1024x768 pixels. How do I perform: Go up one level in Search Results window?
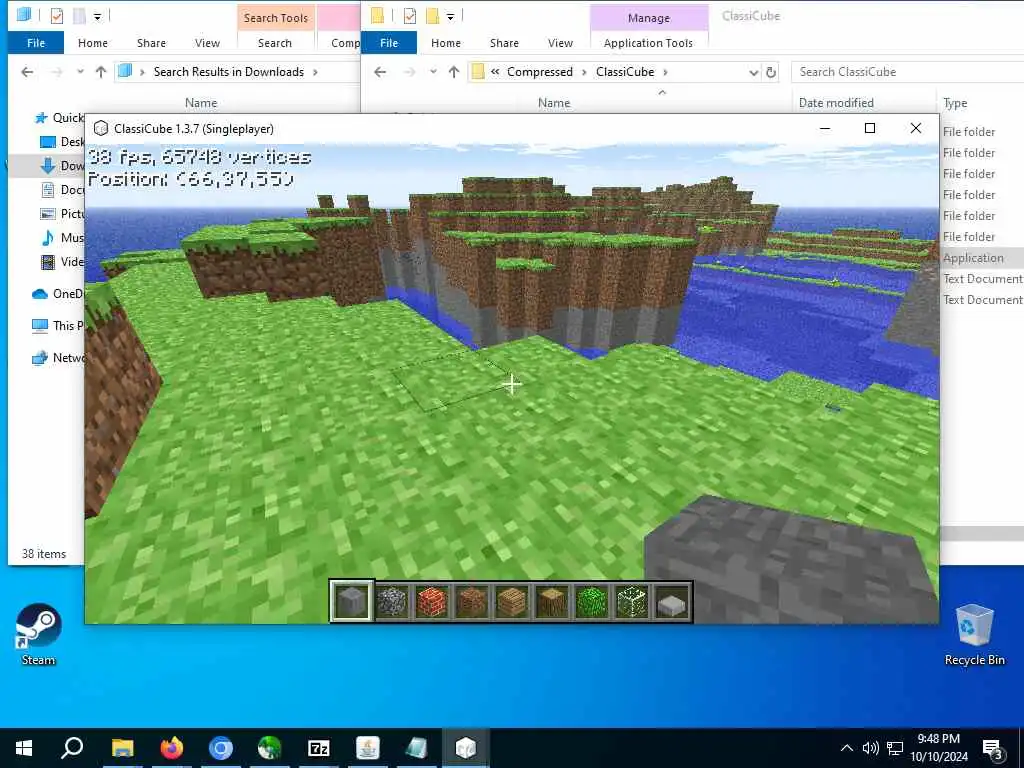point(101,72)
